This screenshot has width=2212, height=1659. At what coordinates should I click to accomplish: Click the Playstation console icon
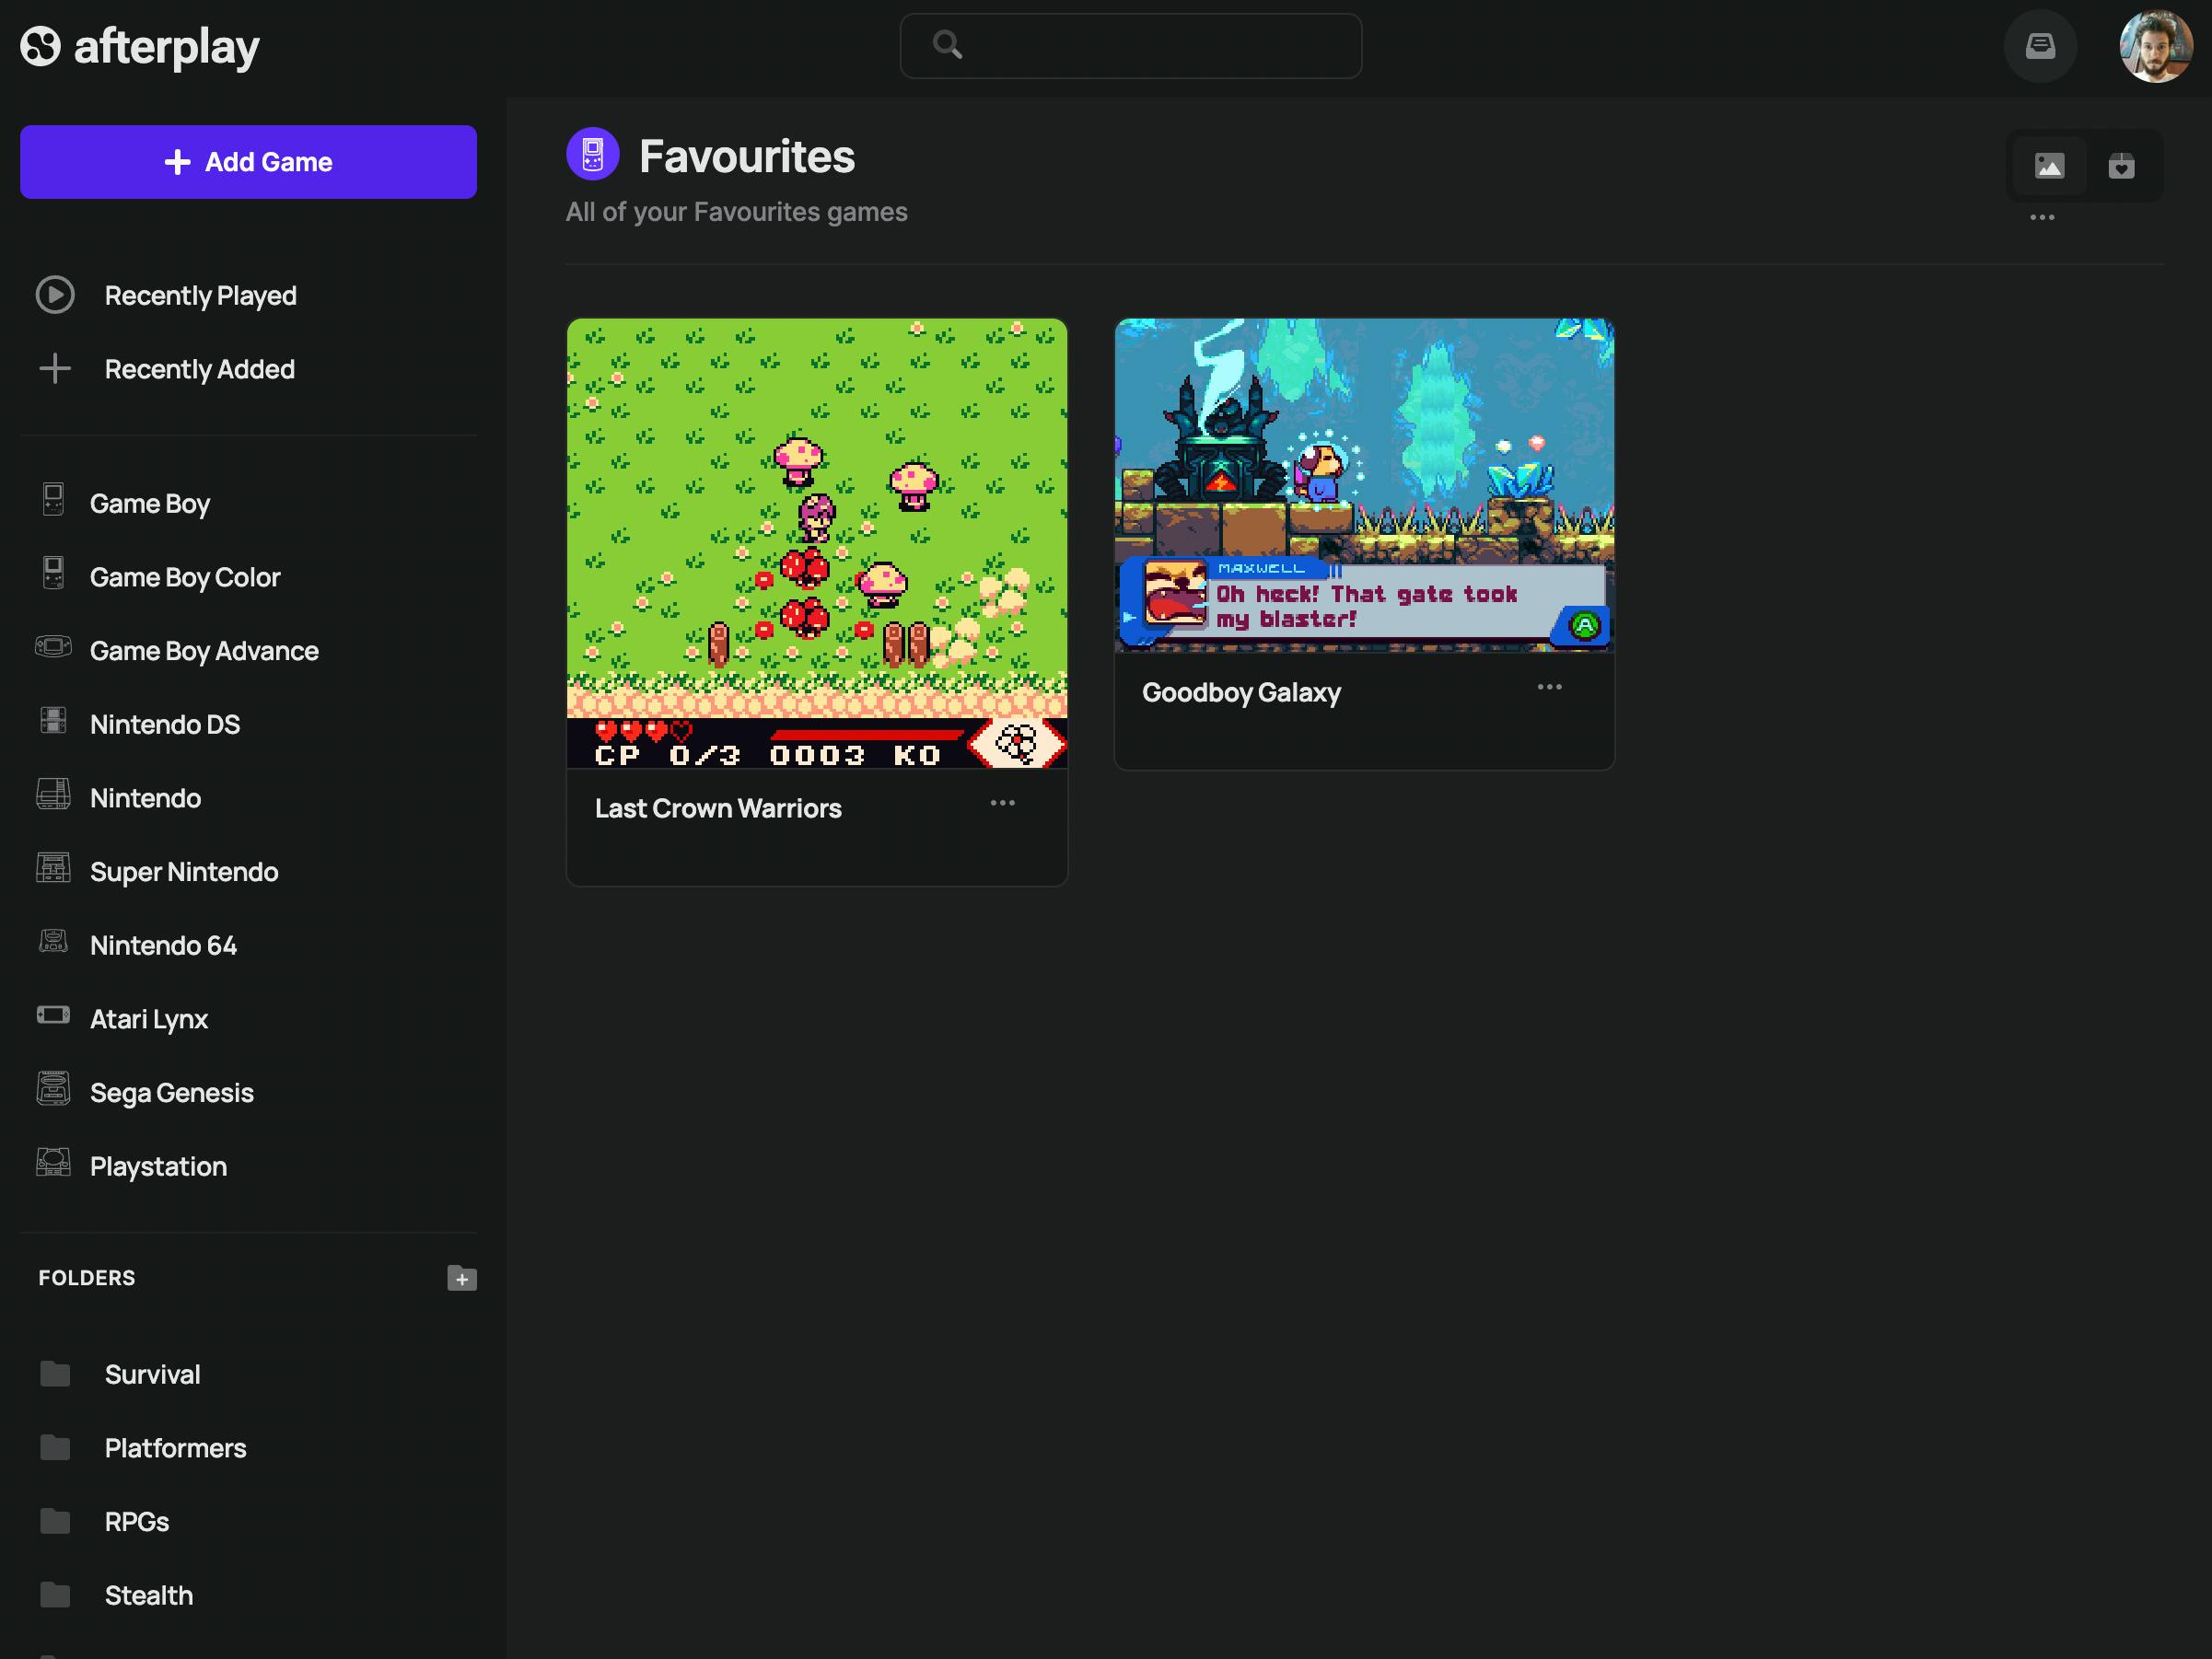pos(53,1162)
